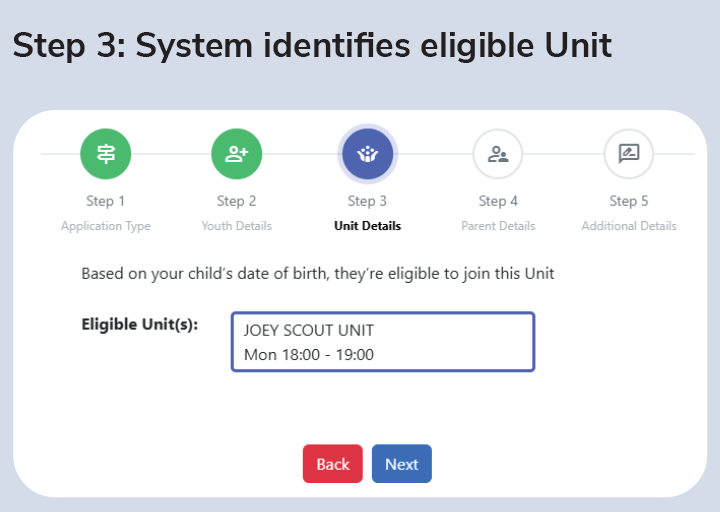Image resolution: width=720 pixels, height=512 pixels.
Task: Click the "Step 3" text label
Action: click(367, 201)
